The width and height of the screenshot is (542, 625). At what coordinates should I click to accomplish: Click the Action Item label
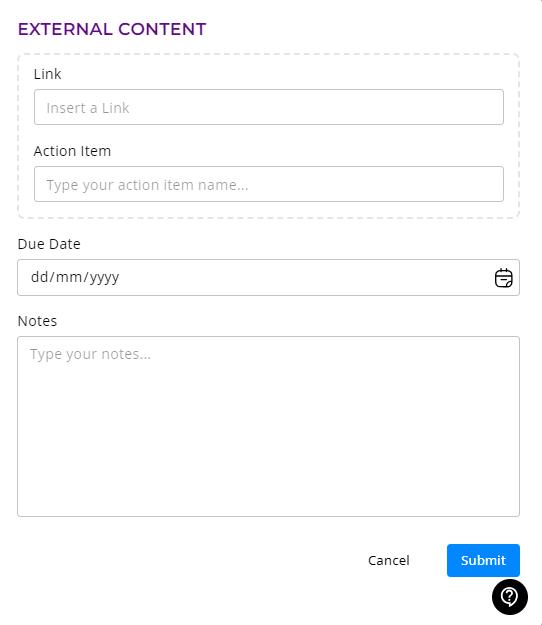click(72, 151)
